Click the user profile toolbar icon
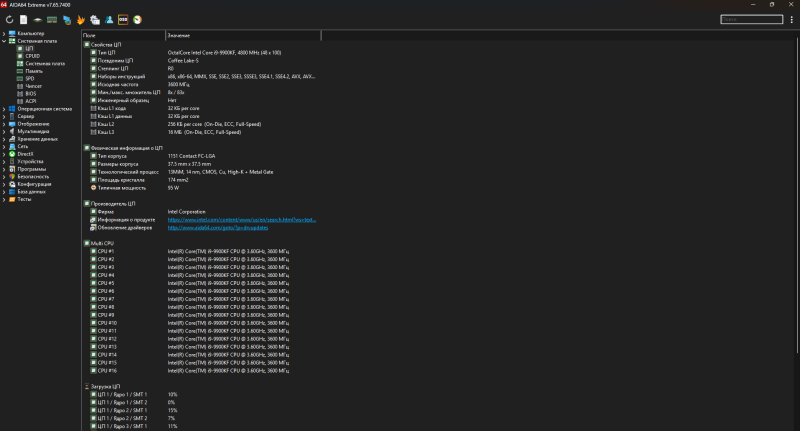The width and height of the screenshot is (800, 431). click(x=108, y=19)
